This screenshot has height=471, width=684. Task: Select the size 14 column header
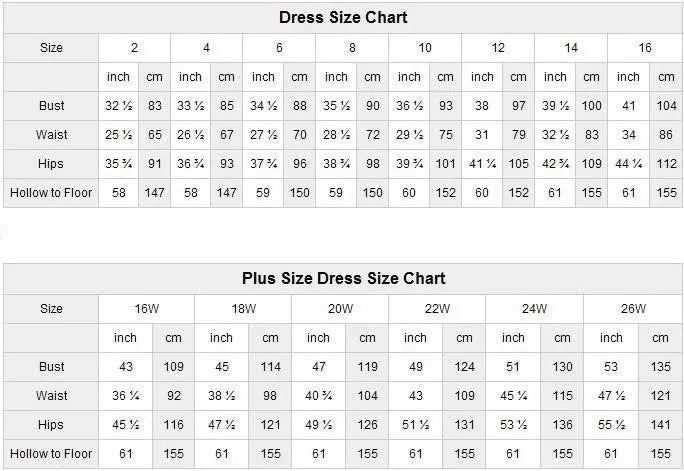click(x=571, y=48)
